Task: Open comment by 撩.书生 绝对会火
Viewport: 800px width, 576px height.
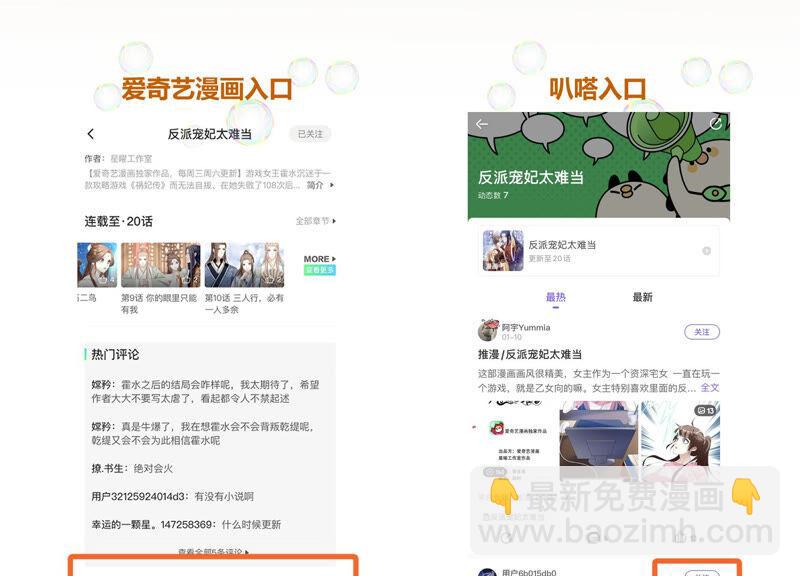Action: pos(132,468)
